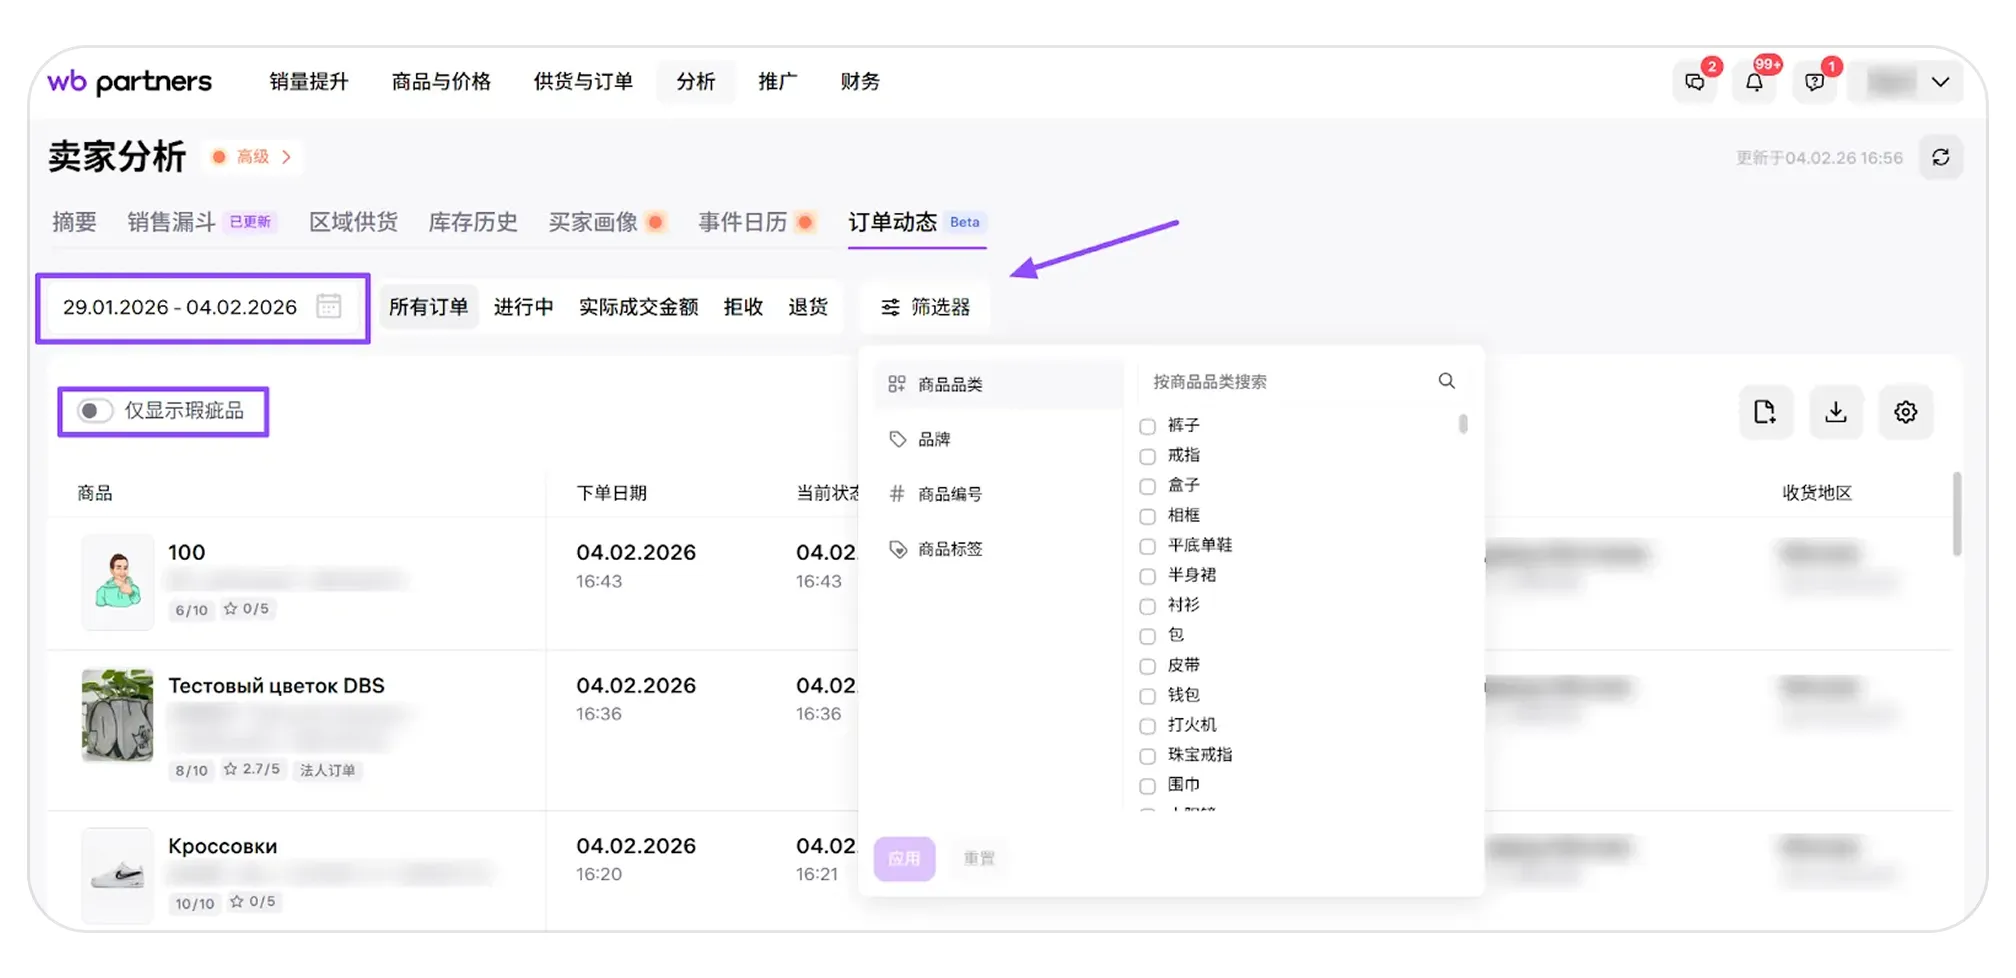This screenshot has height=978, width=2016.
Task: Open the notifications bell icon
Action: (1754, 82)
